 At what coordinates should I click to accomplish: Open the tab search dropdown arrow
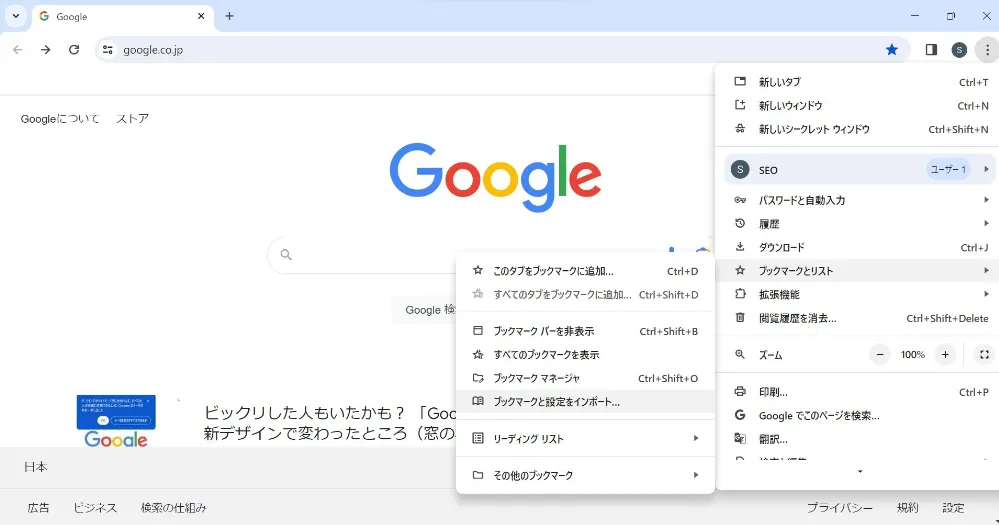click(x=16, y=16)
